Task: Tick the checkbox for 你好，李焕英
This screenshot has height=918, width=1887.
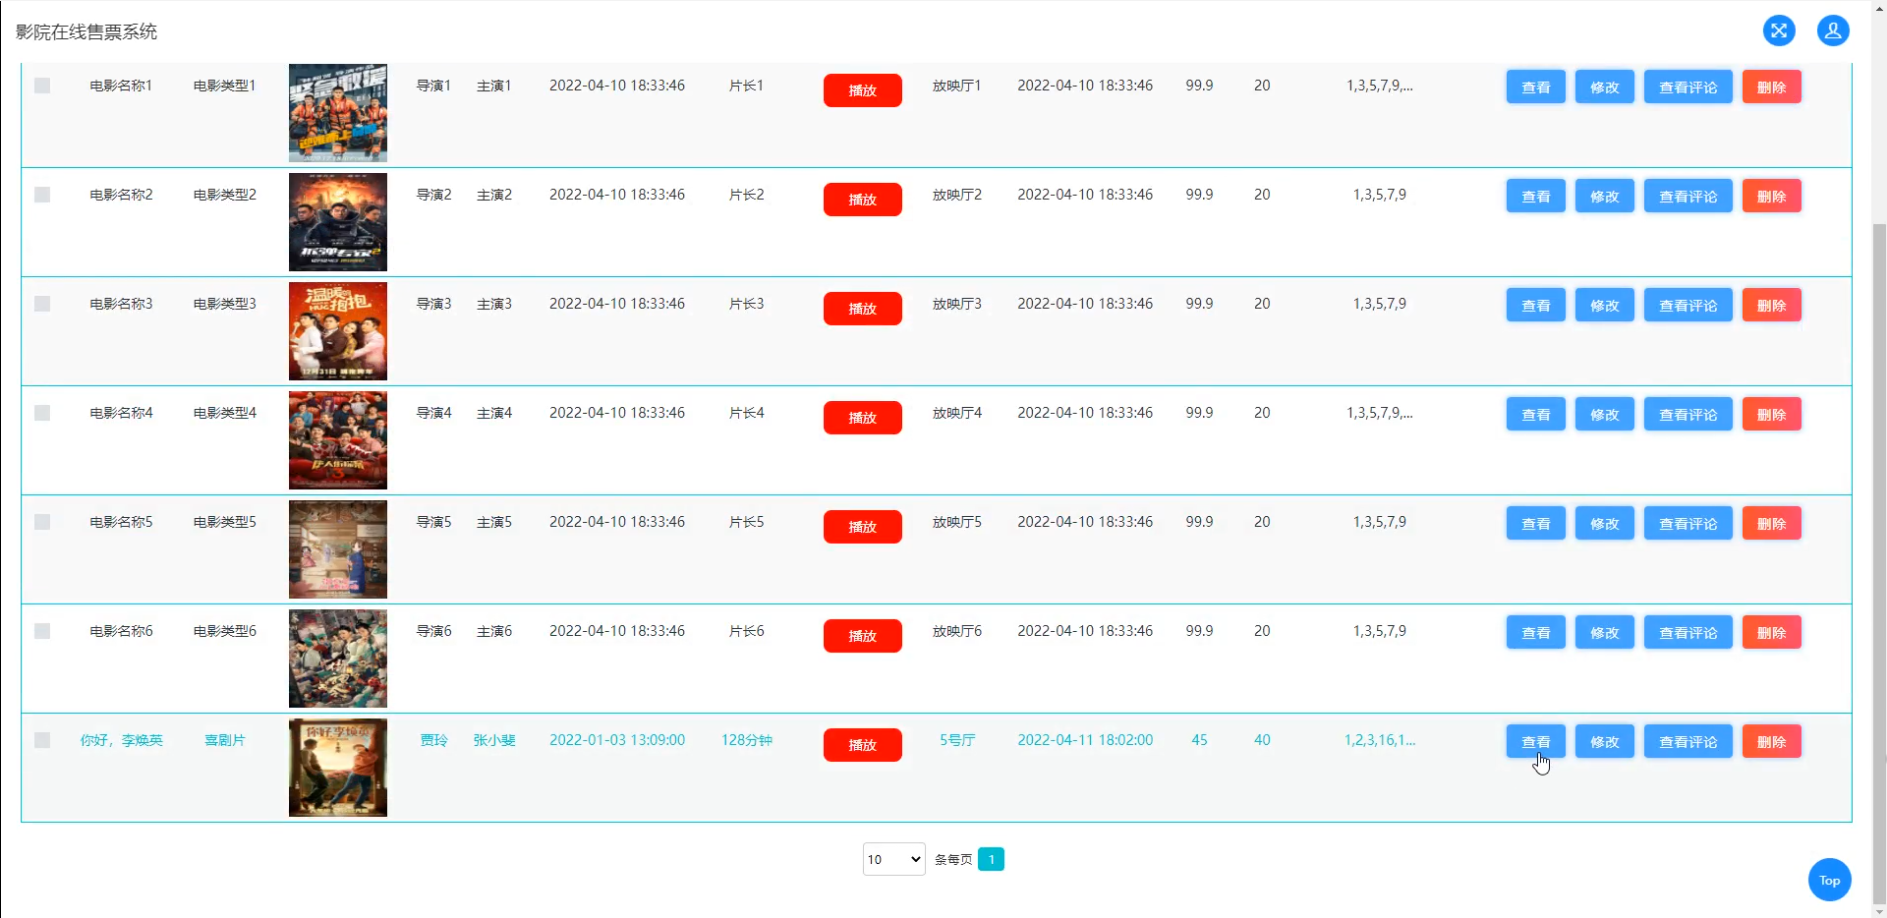Action: [42, 740]
